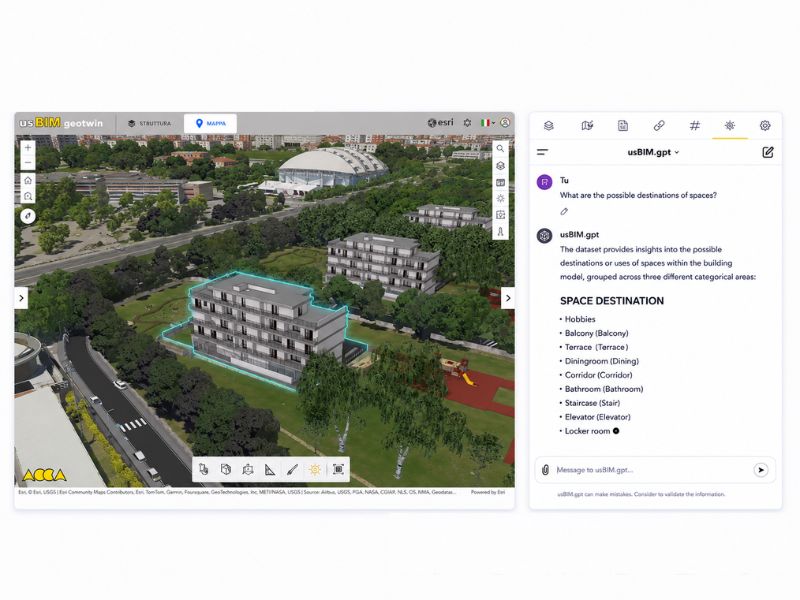Click the 'SPACE DESTINATION' heading

coord(612,301)
